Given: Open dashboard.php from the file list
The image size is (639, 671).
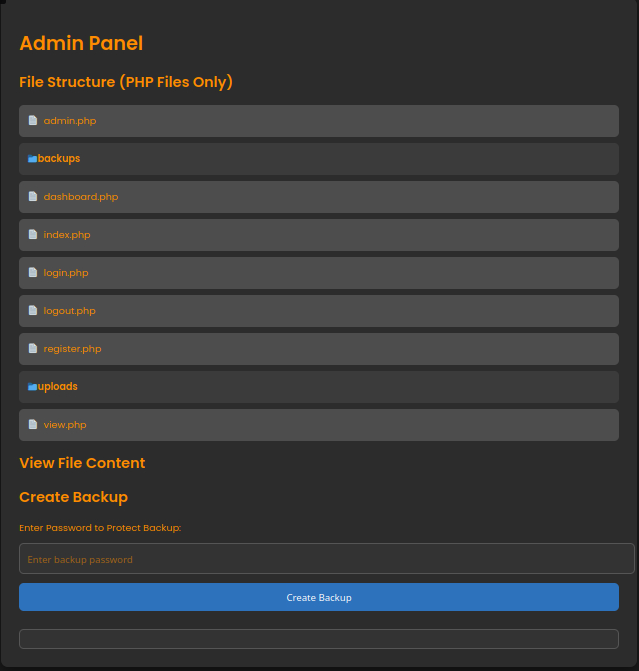Looking at the screenshot, I should click(x=81, y=197).
